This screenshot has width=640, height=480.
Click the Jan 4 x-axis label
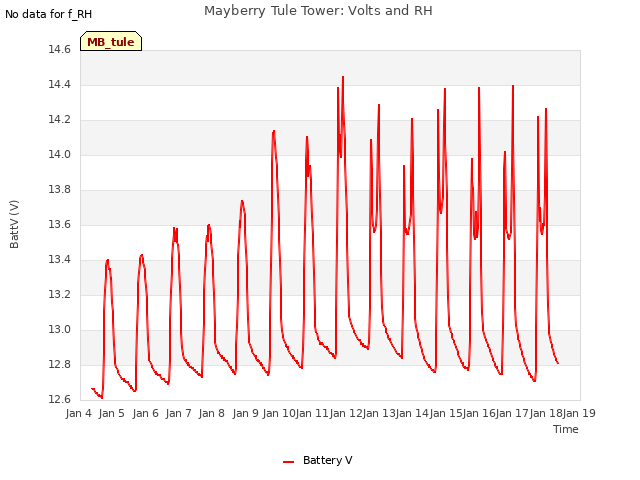click(x=79, y=413)
